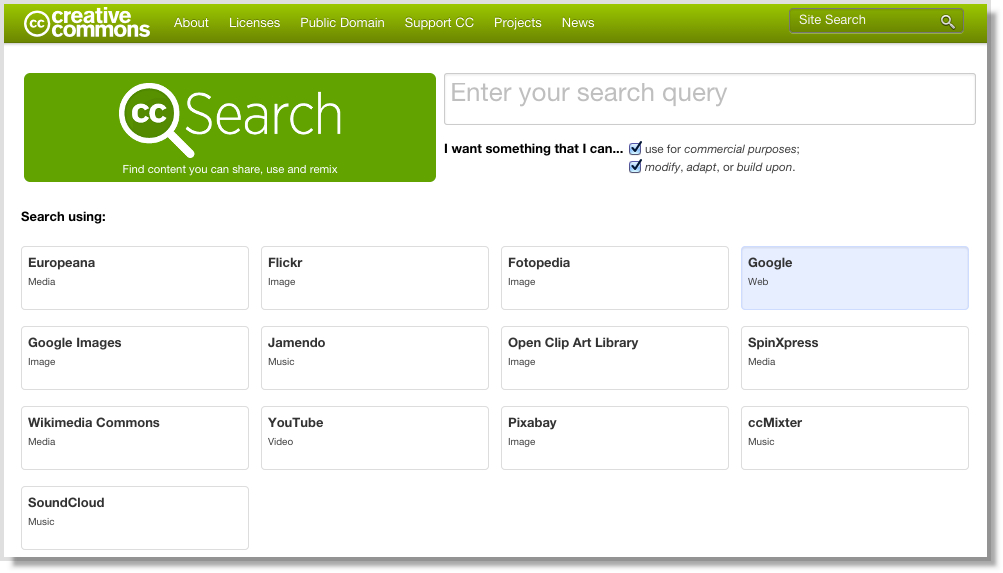
Task: Click 'I want something that I can...' label
Action: click(533, 148)
